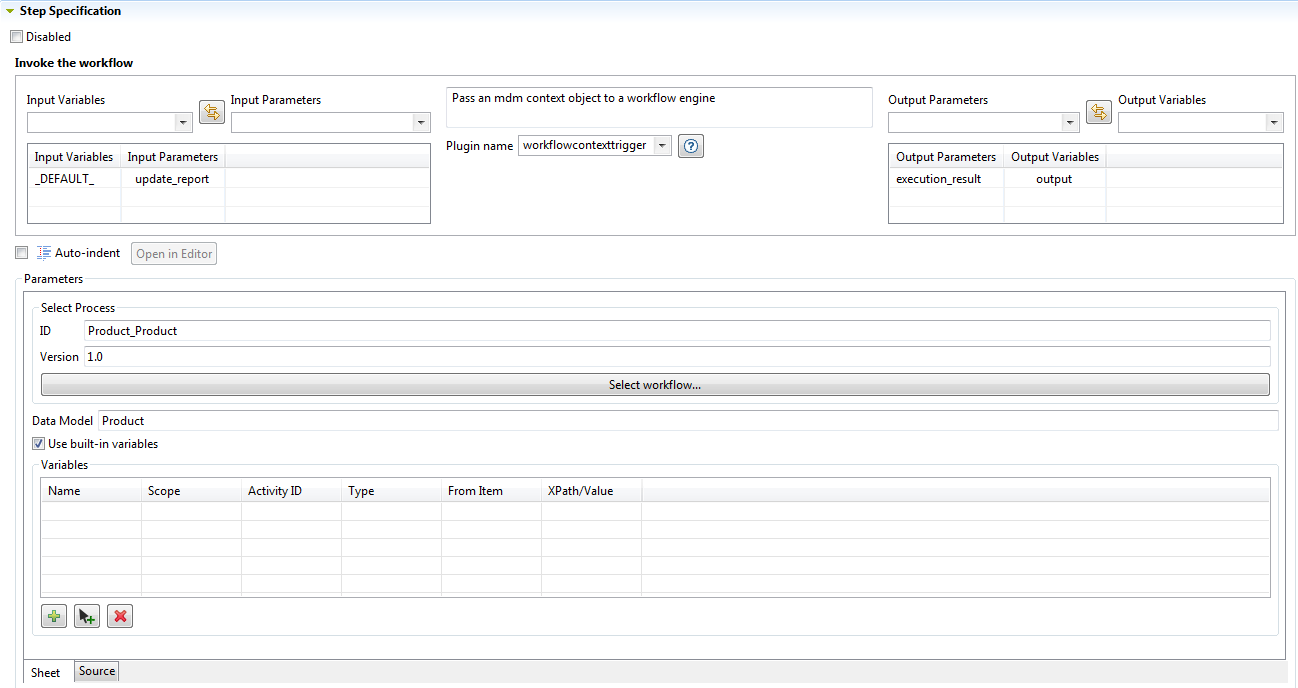Enable the Auto-indent checkbox
Image resolution: width=1298 pixels, height=688 pixels.
(22, 253)
